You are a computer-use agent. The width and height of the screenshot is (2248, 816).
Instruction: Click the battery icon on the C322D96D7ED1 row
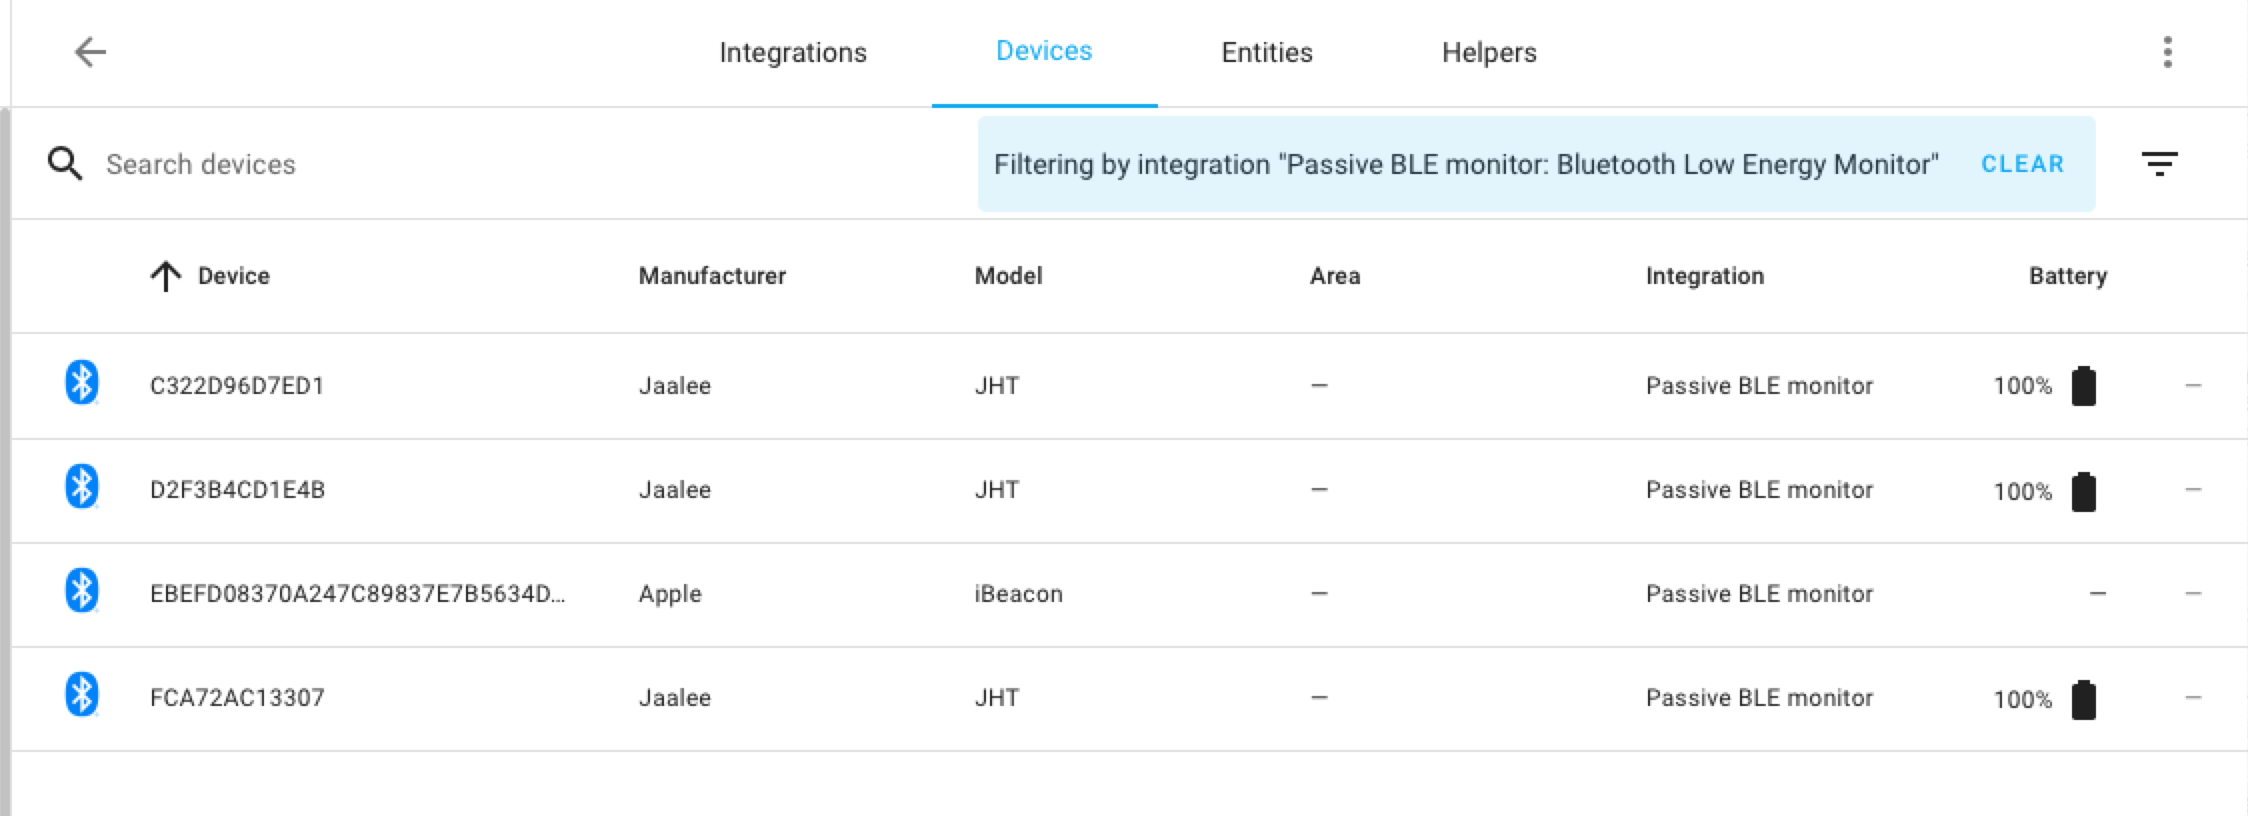[2084, 385]
